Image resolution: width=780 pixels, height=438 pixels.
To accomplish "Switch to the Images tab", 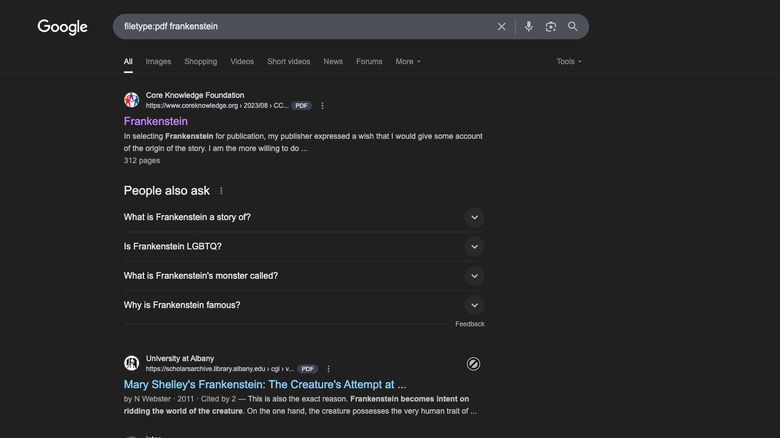I will (x=158, y=61).
